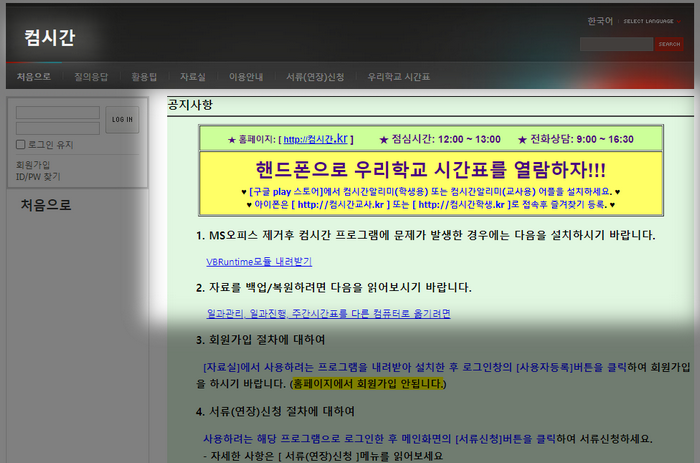Click the password input field
The image size is (700, 463).
click(x=58, y=127)
